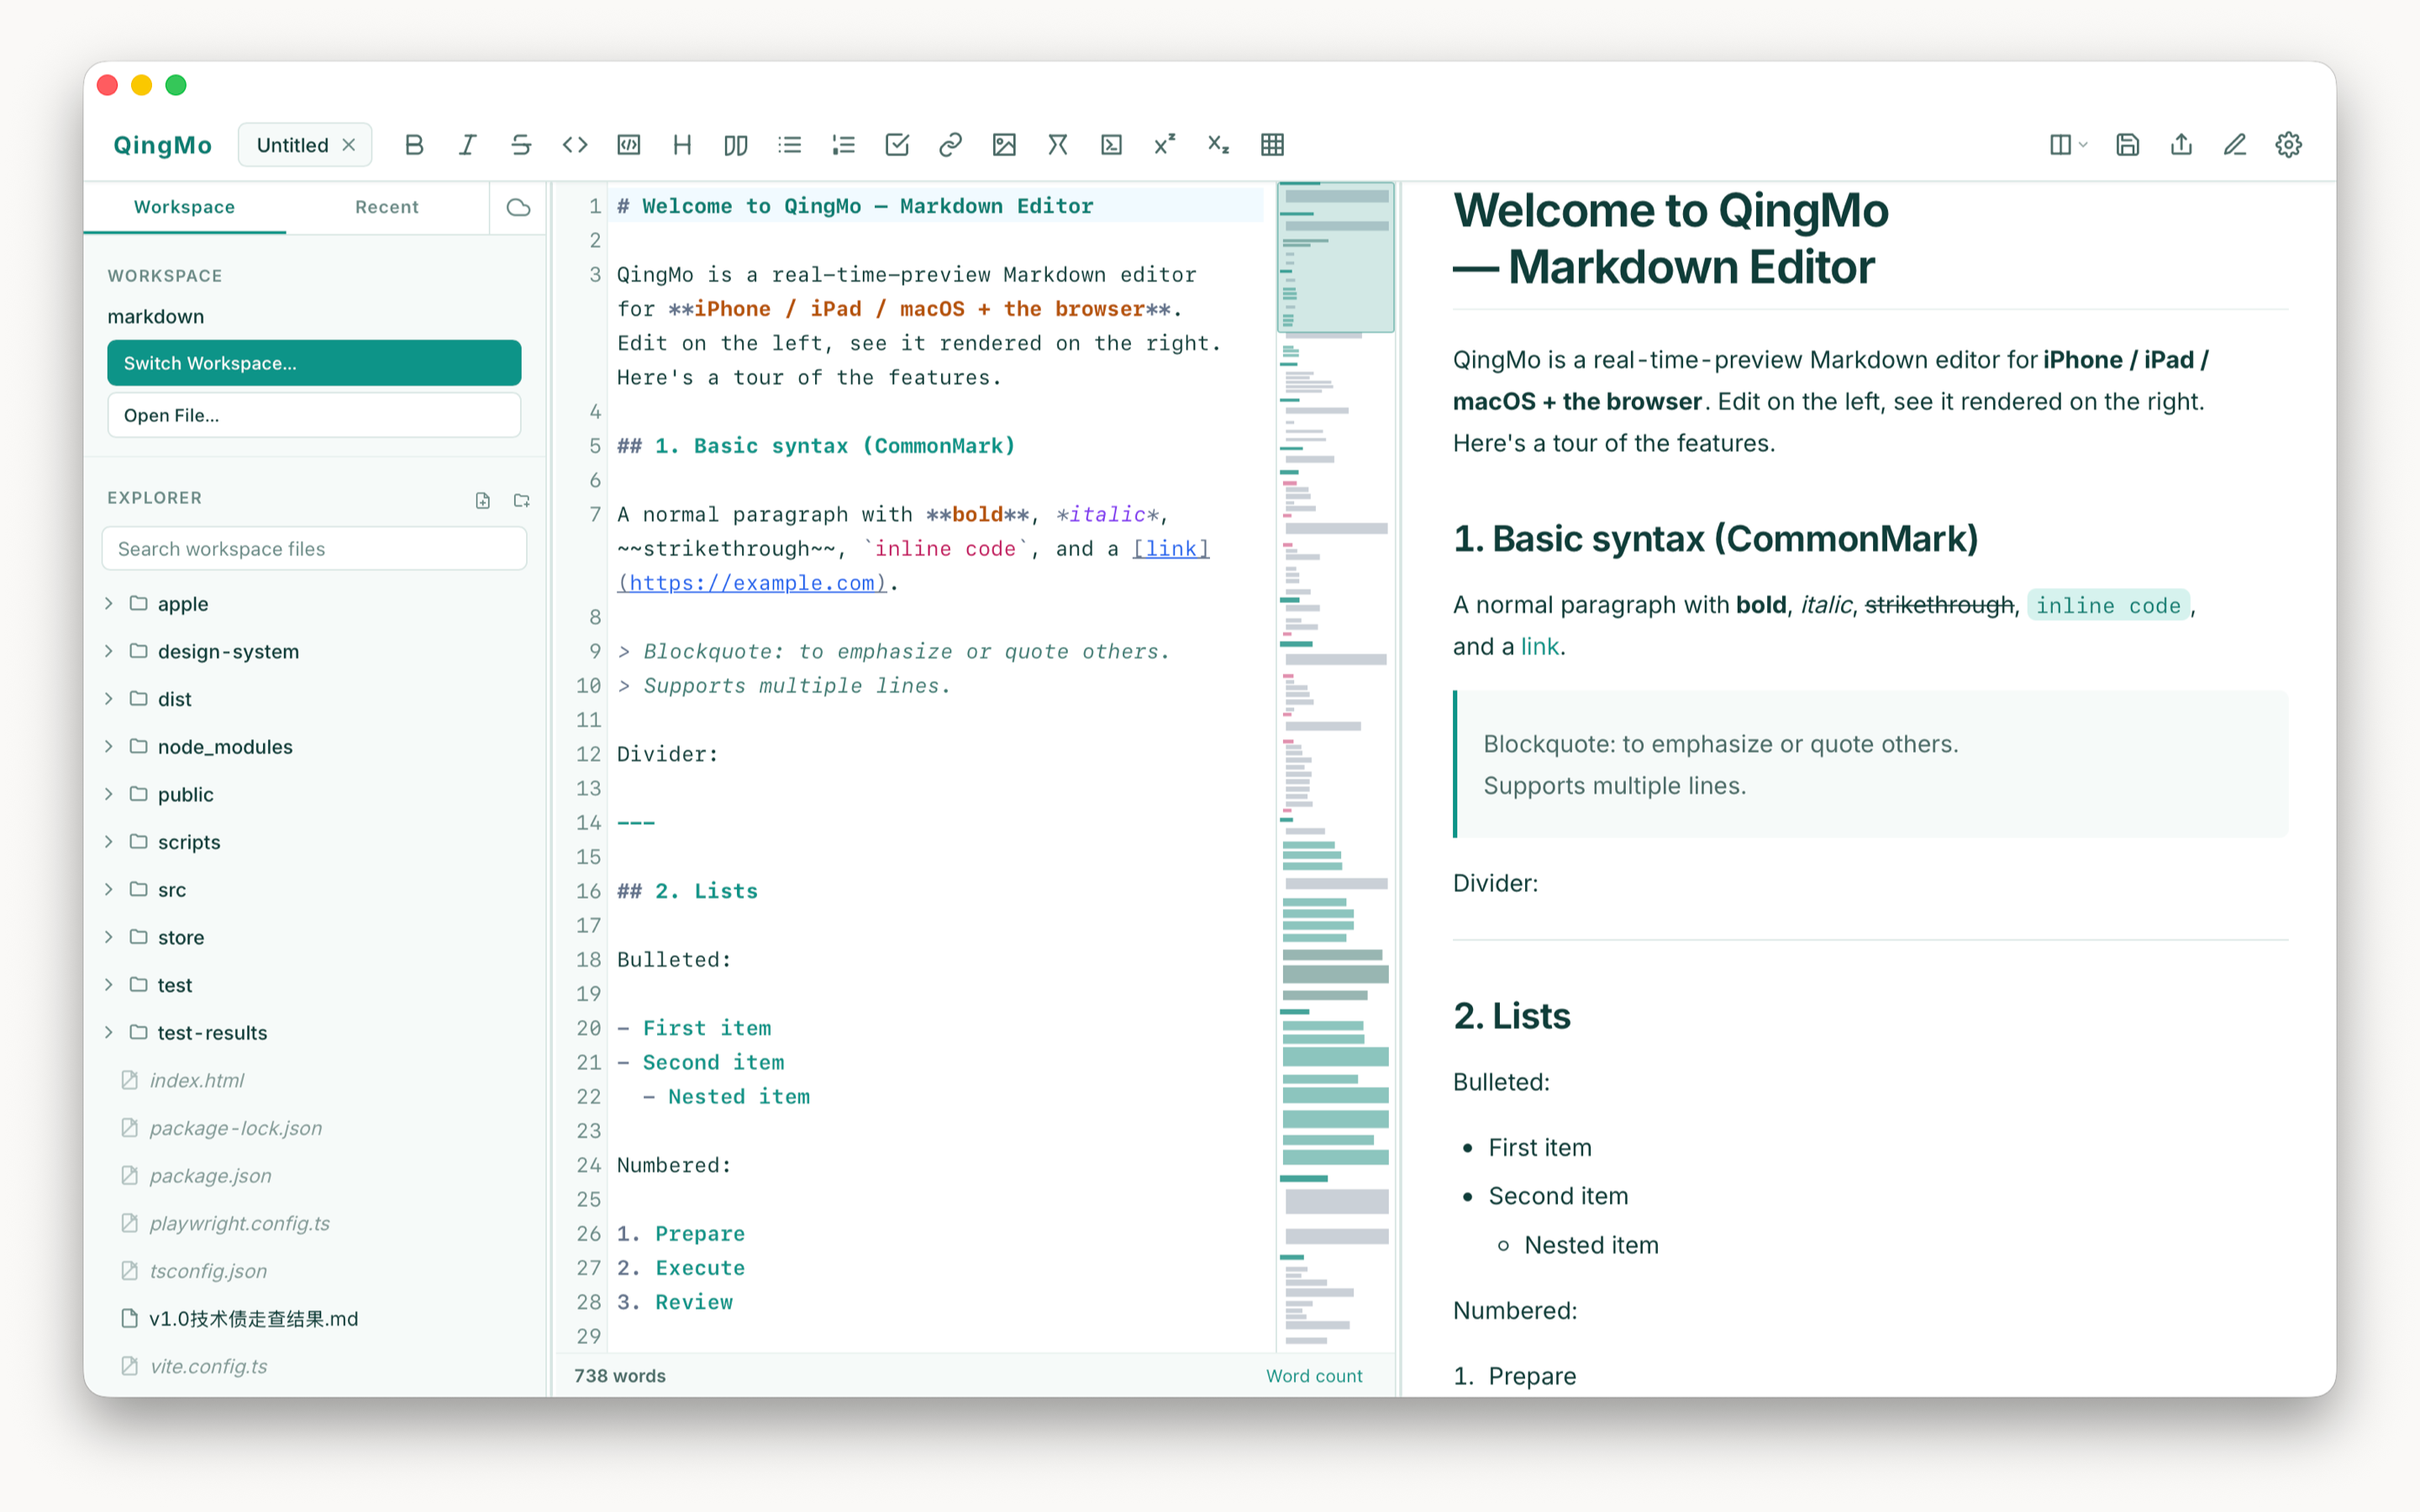Expand the scripts folder chevron
The image size is (2420, 1512).
tap(109, 842)
